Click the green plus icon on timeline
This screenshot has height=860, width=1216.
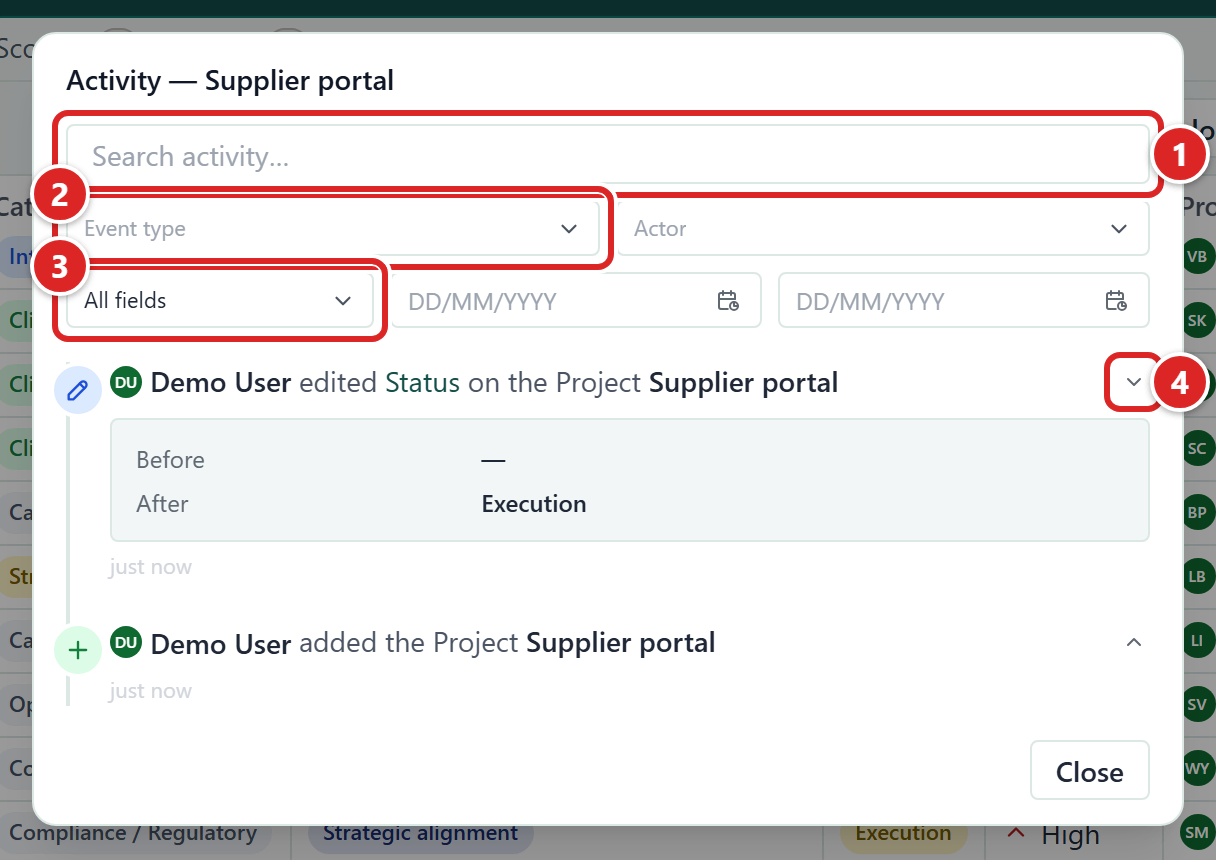coord(78,650)
